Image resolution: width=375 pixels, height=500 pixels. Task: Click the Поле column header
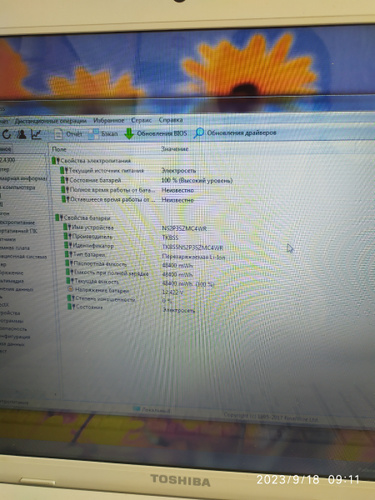[59, 149]
